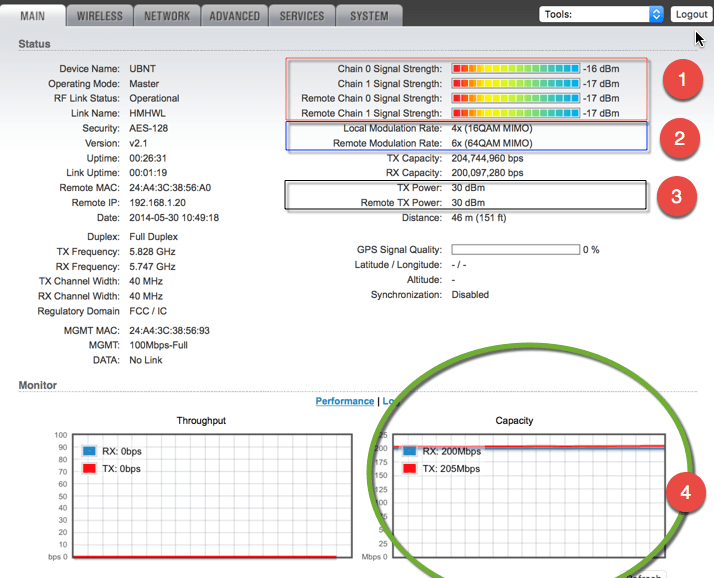The width and height of the screenshot is (714, 578).
Task: Open the NETWORK tab
Action: [167, 16]
